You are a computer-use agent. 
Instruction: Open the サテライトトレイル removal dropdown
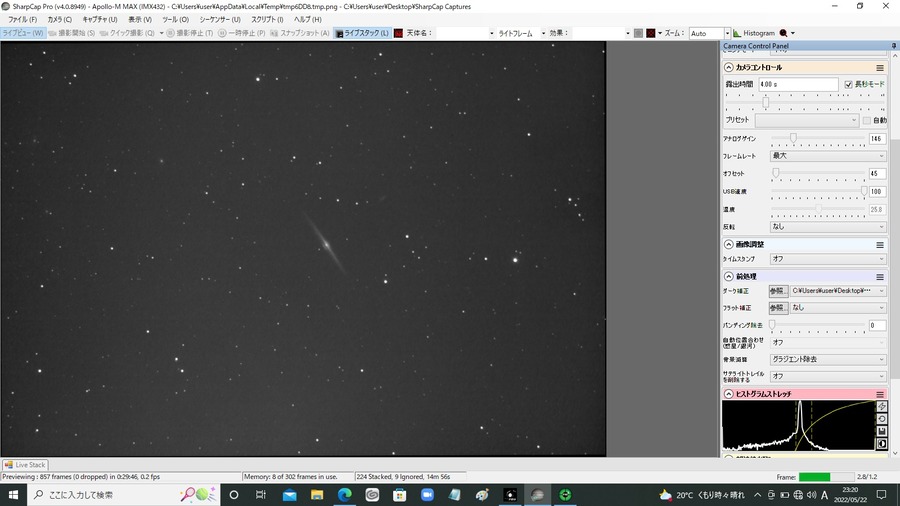pyautogui.click(x=828, y=376)
